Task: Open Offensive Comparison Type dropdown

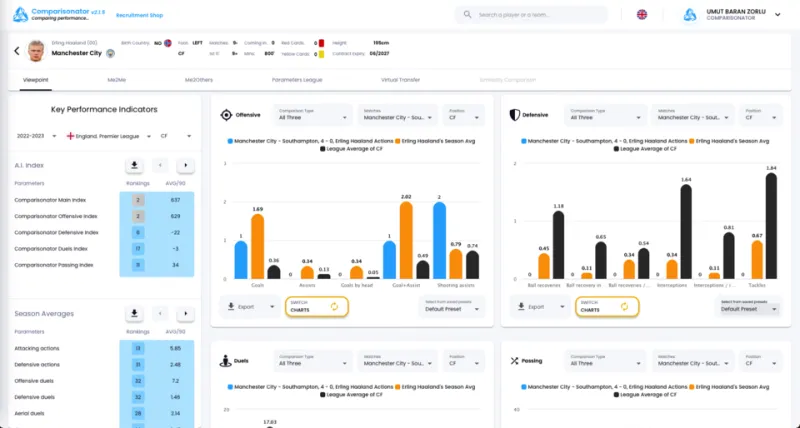Action: click(313, 115)
